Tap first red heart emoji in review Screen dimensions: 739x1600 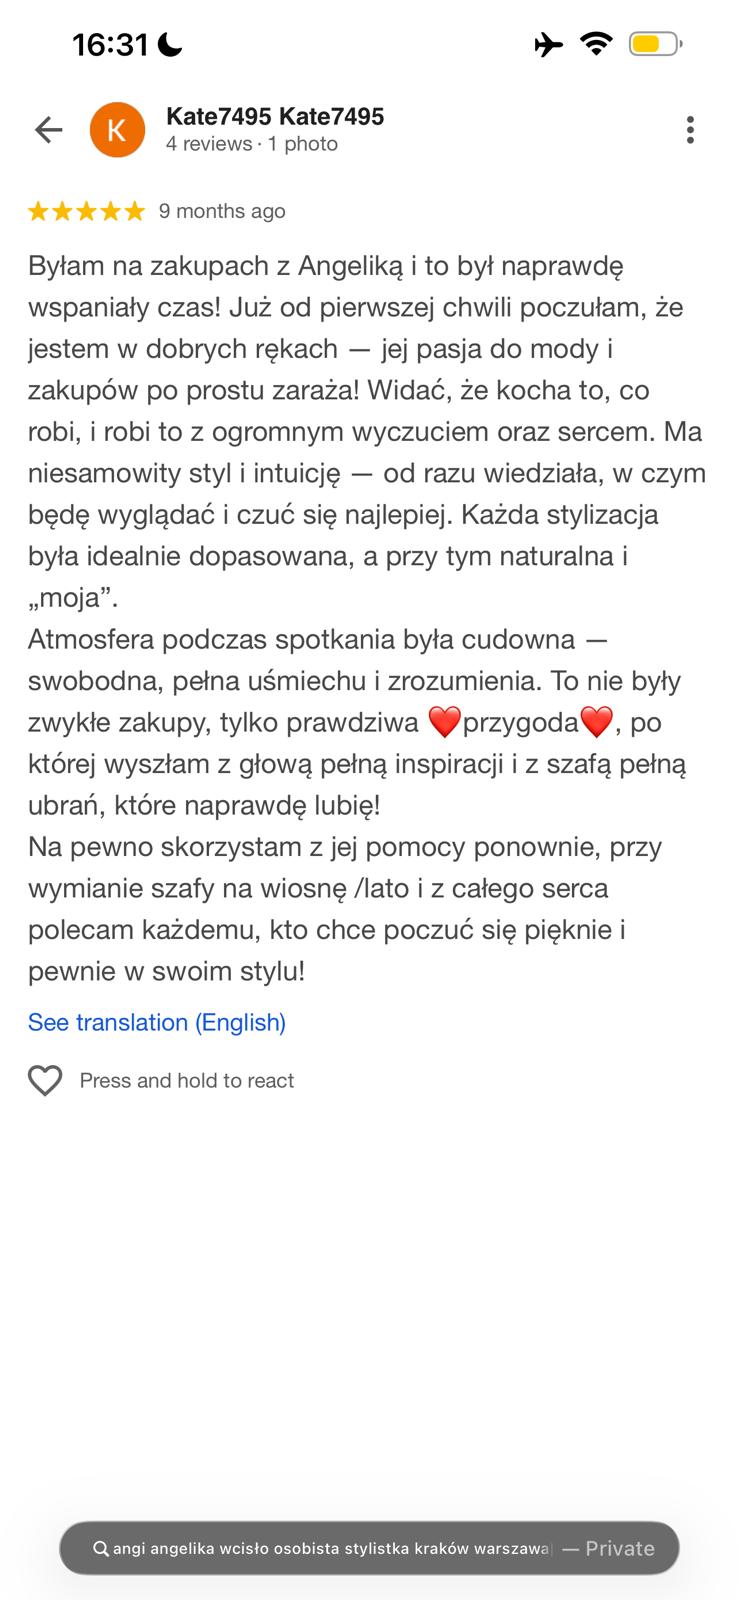[444, 722]
